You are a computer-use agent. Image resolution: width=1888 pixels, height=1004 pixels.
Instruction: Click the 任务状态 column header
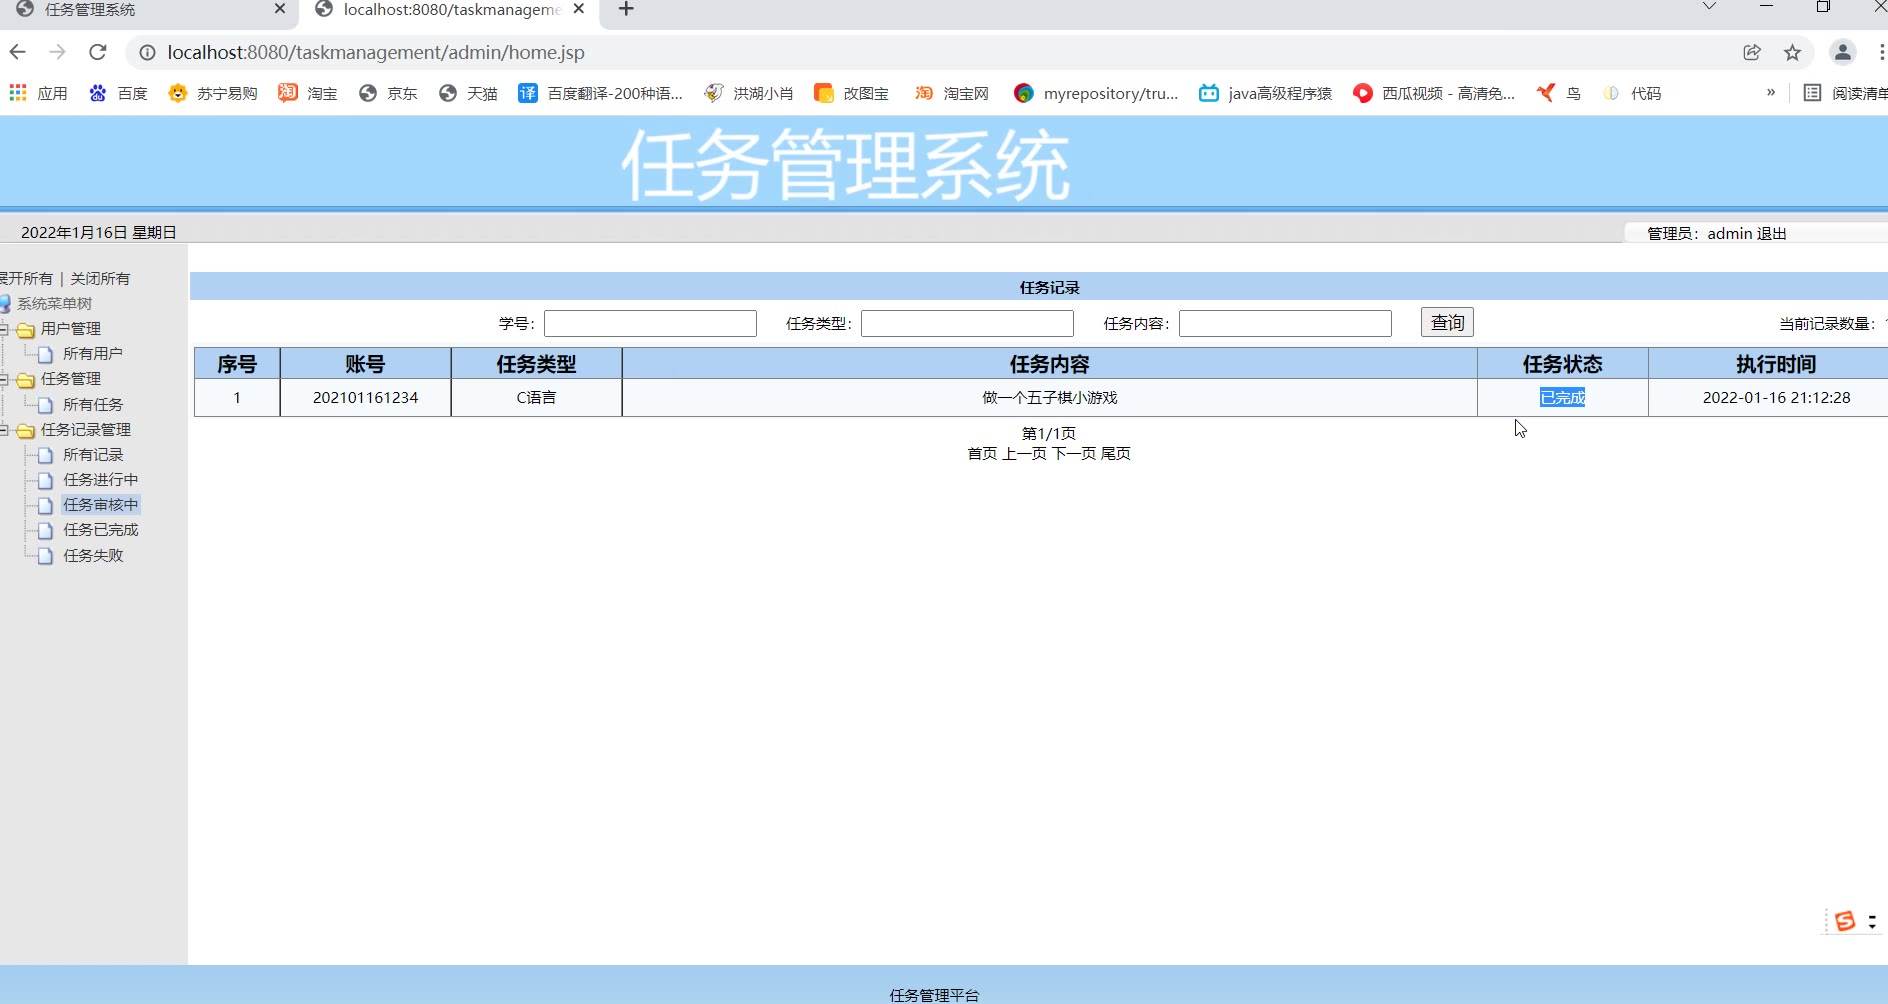click(x=1562, y=363)
